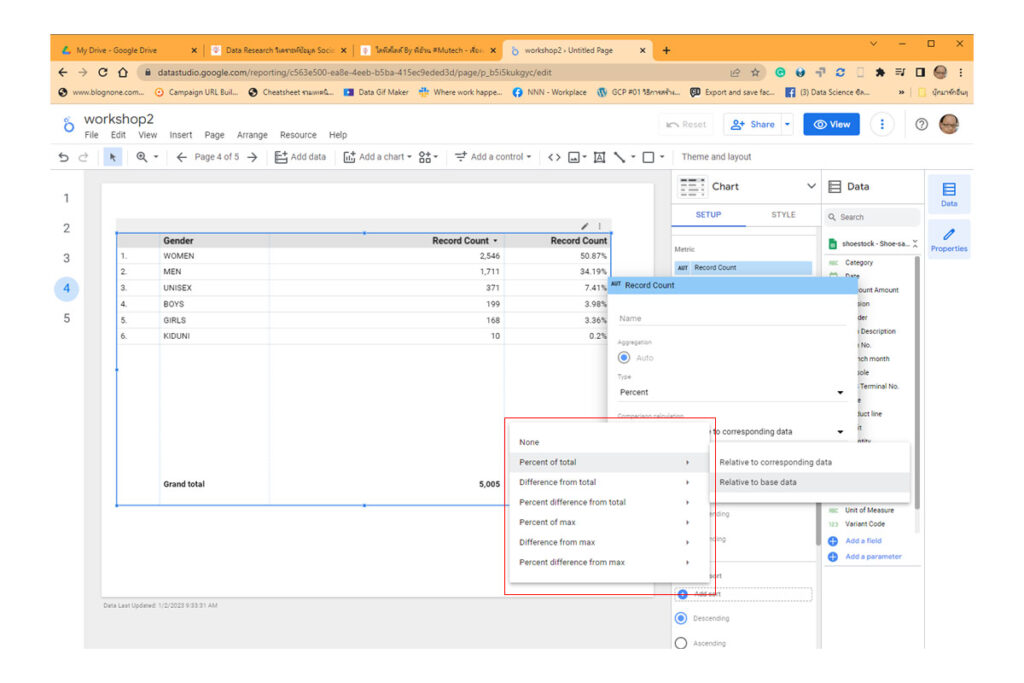Open the zoom level dropdown

(x=148, y=157)
